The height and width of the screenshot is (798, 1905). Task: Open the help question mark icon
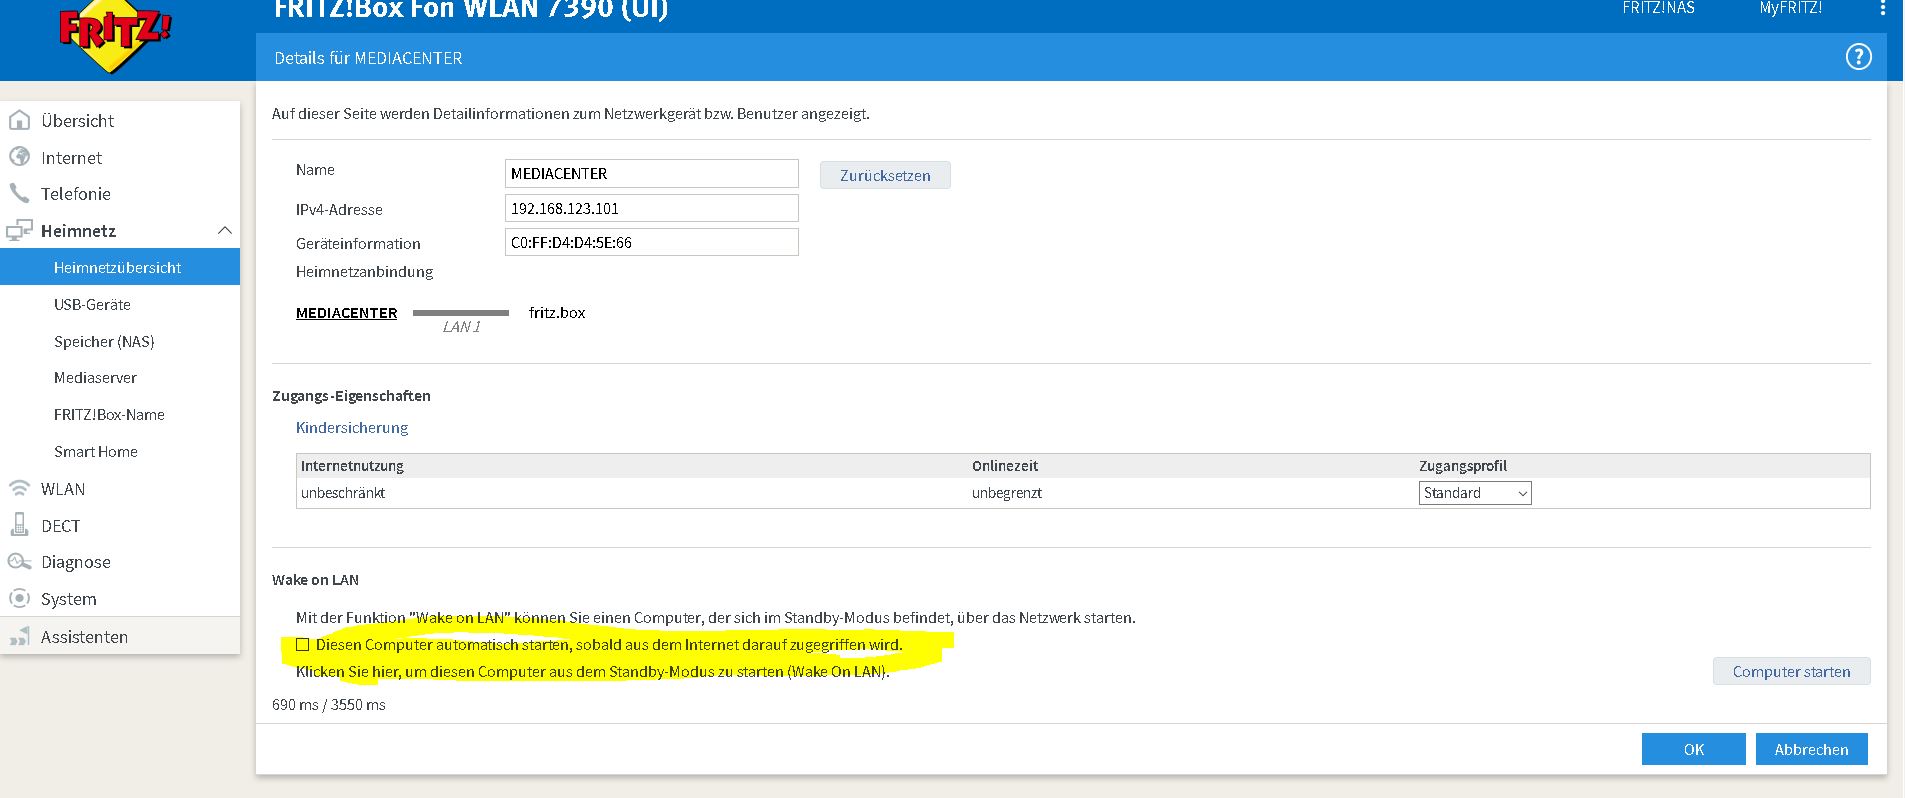pos(1858,57)
